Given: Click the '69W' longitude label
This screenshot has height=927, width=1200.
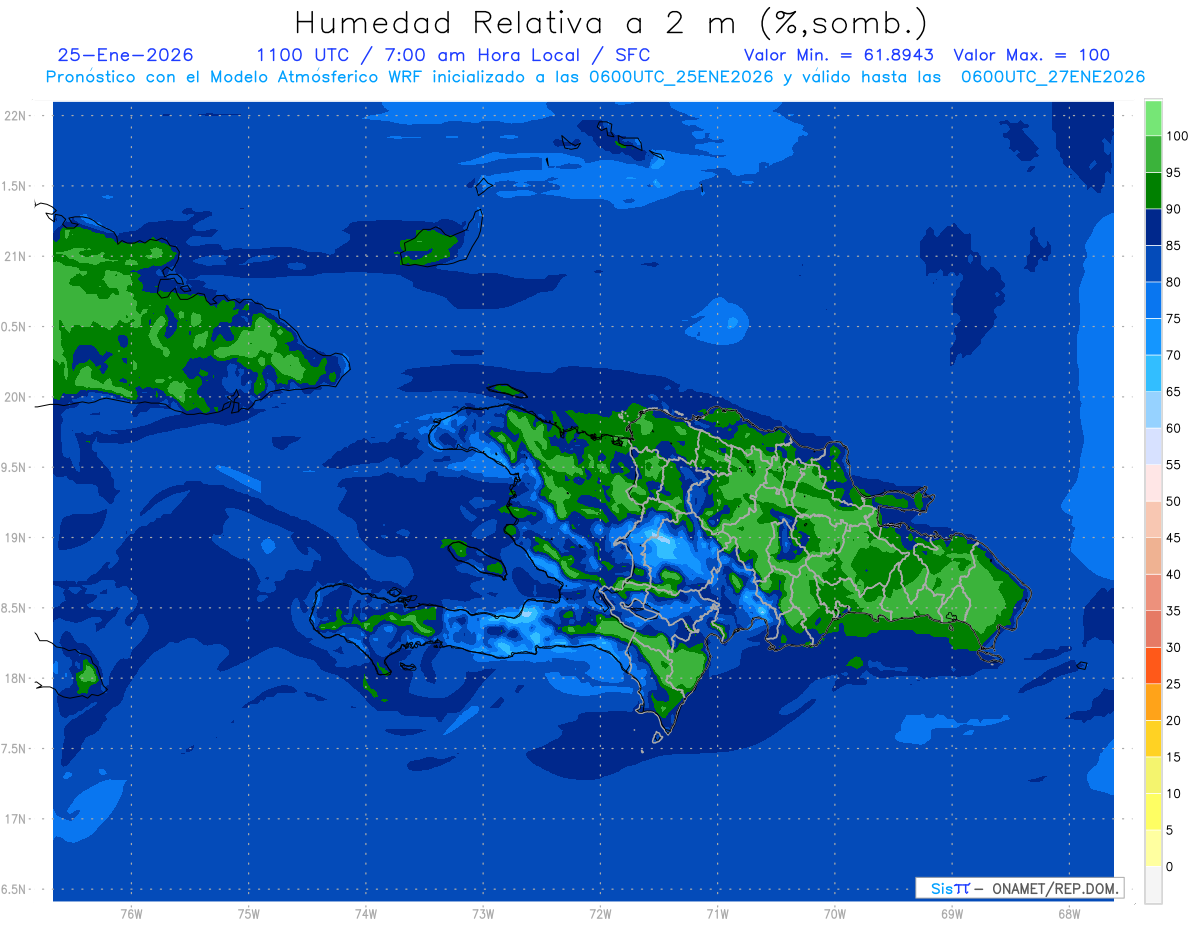Looking at the screenshot, I should [952, 914].
